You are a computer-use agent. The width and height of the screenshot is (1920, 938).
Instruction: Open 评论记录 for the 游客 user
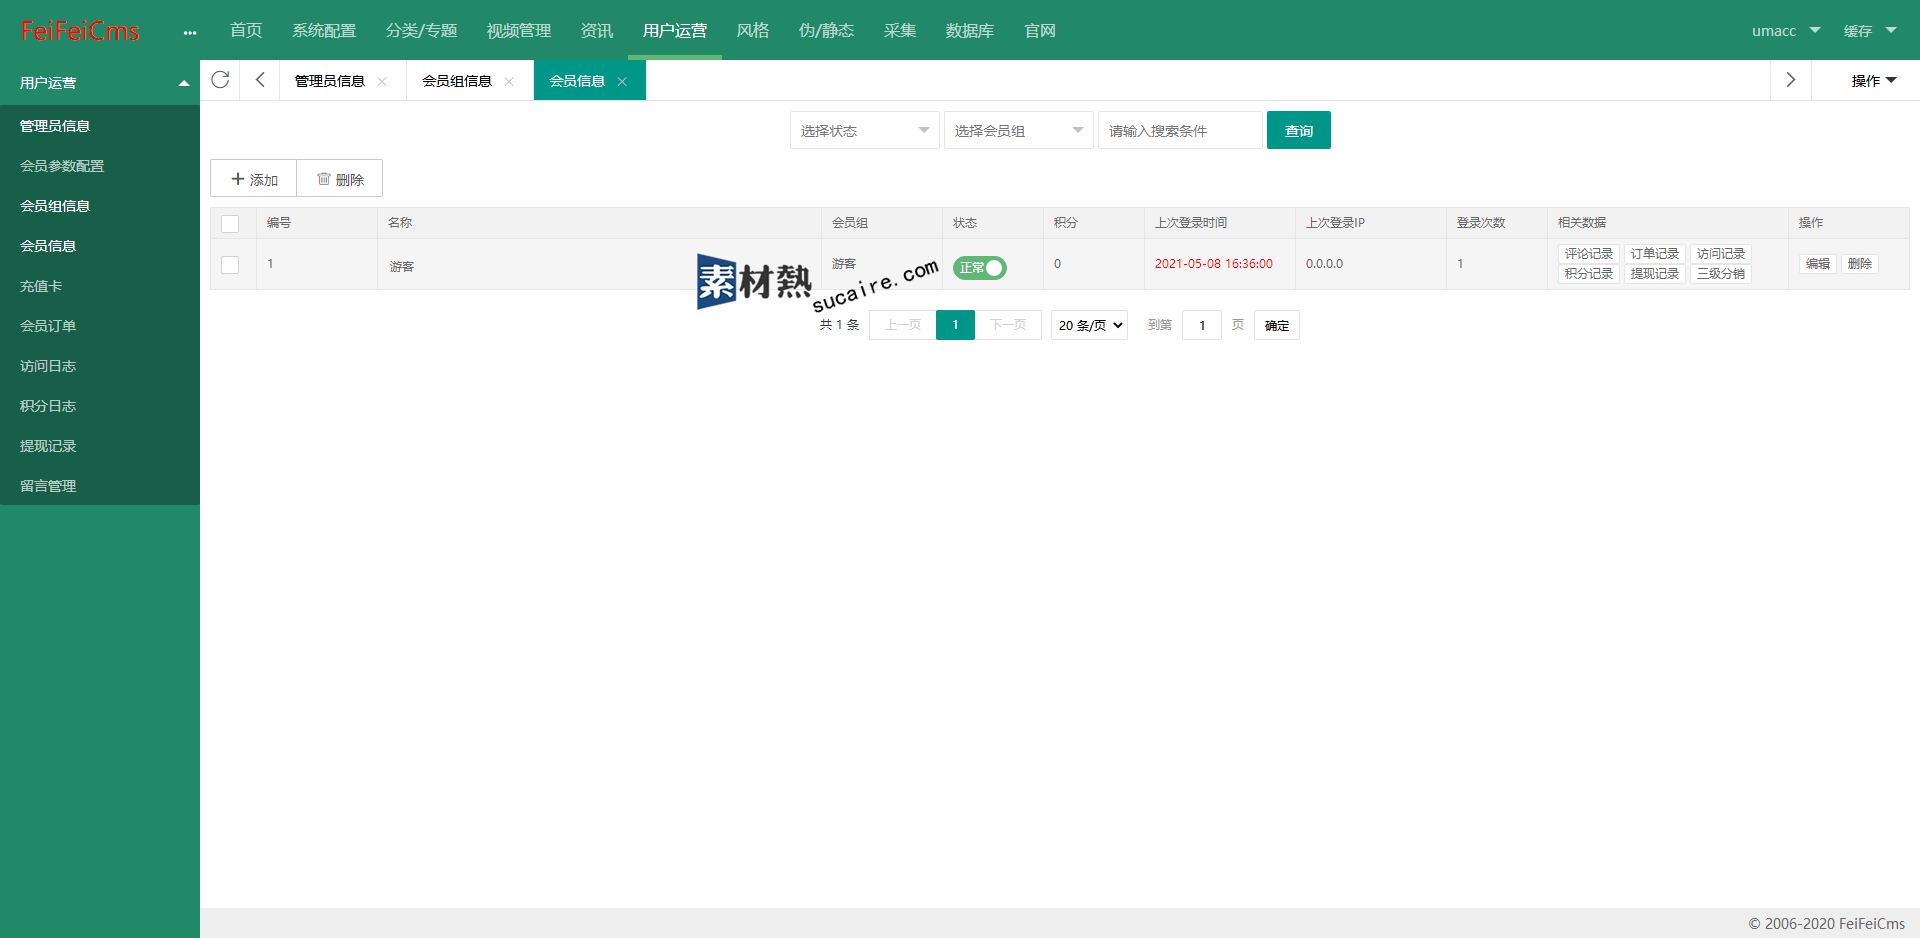click(x=1588, y=254)
